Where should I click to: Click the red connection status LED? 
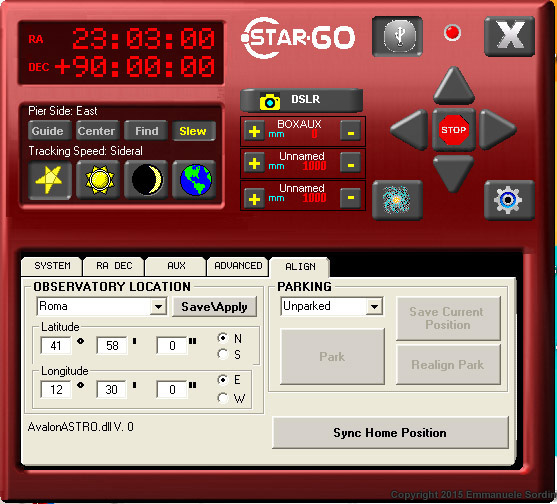tap(452, 33)
